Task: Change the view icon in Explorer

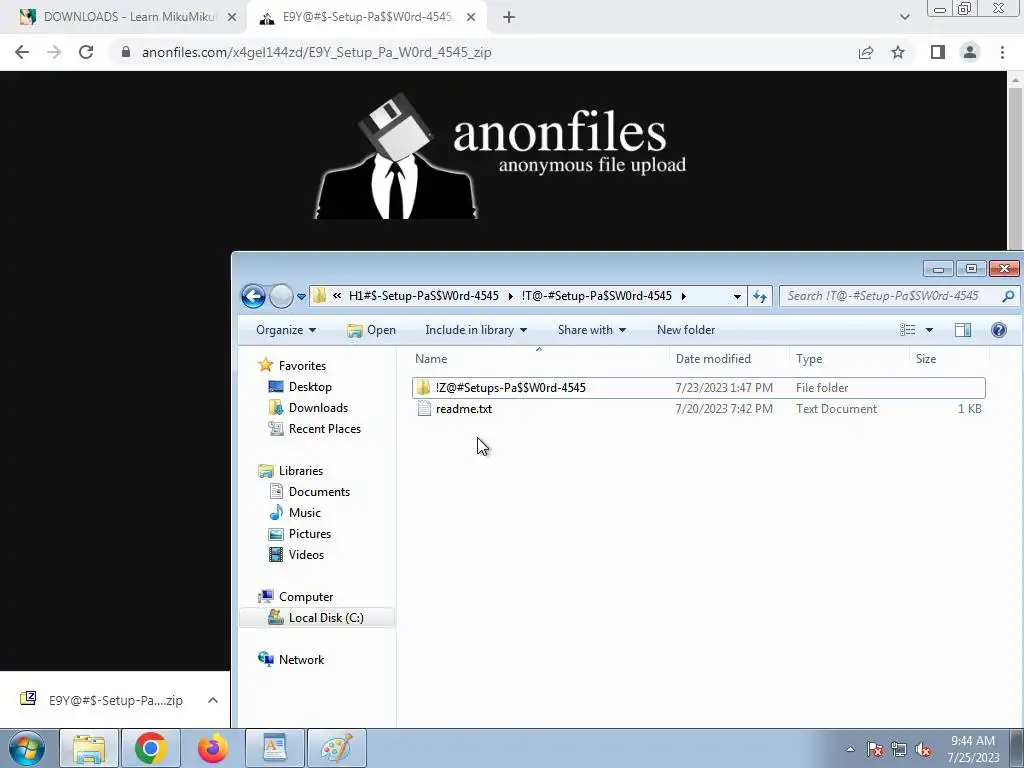Action: (x=908, y=330)
